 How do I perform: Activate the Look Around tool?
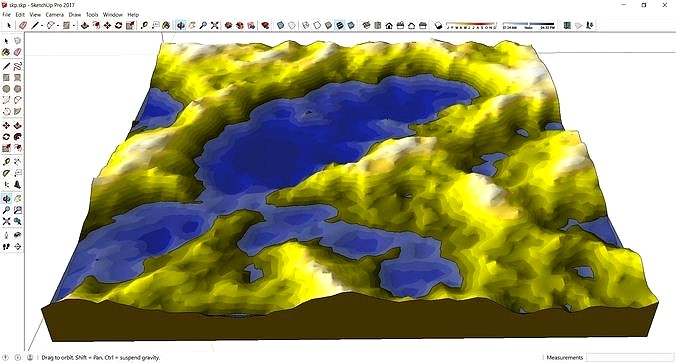click(x=17, y=235)
